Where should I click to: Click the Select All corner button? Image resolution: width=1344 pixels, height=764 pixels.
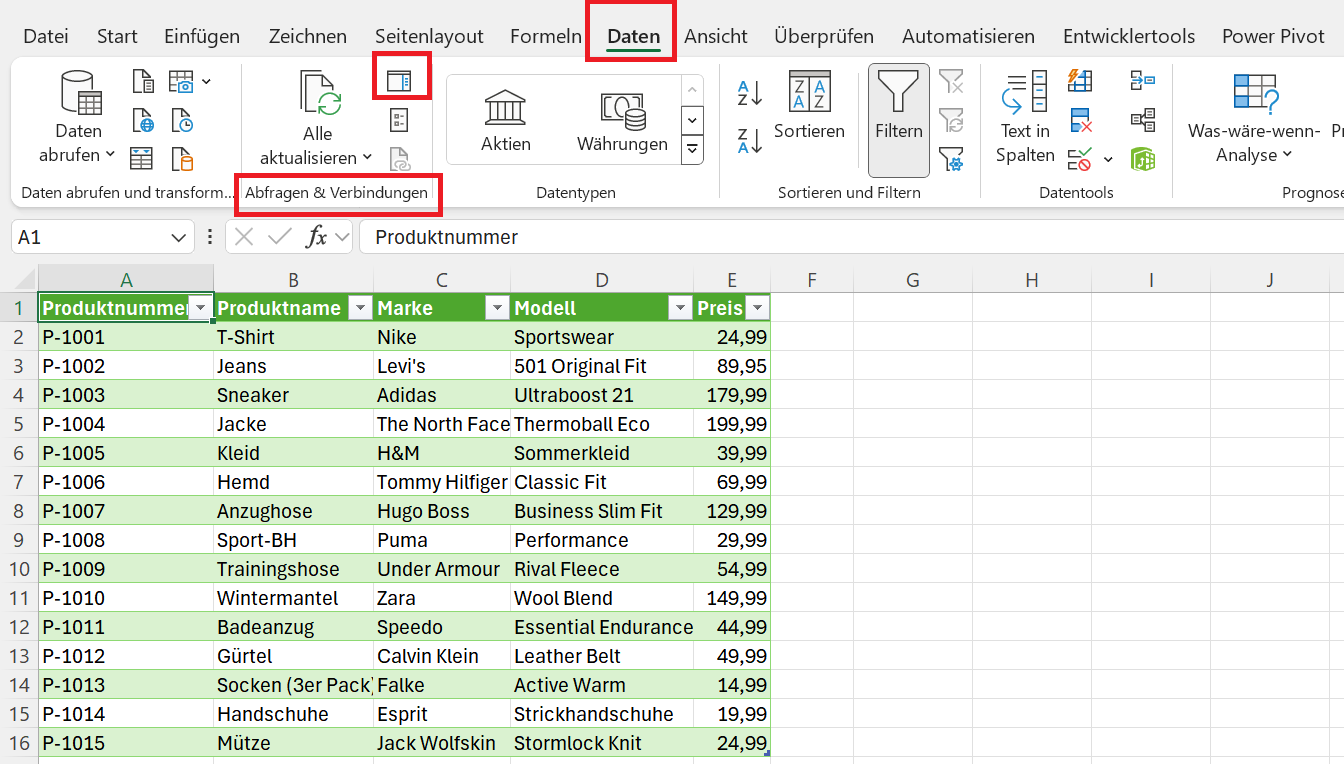click(x=19, y=279)
